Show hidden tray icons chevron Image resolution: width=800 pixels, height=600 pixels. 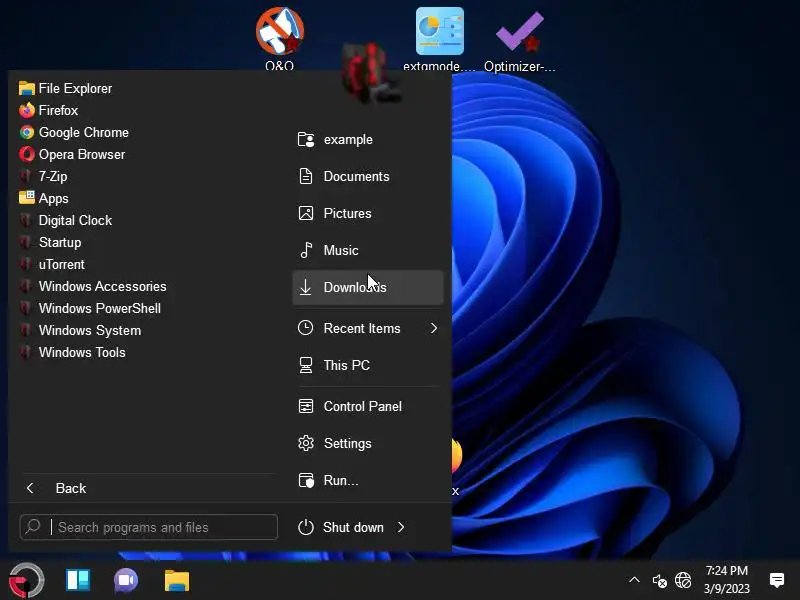(634, 580)
